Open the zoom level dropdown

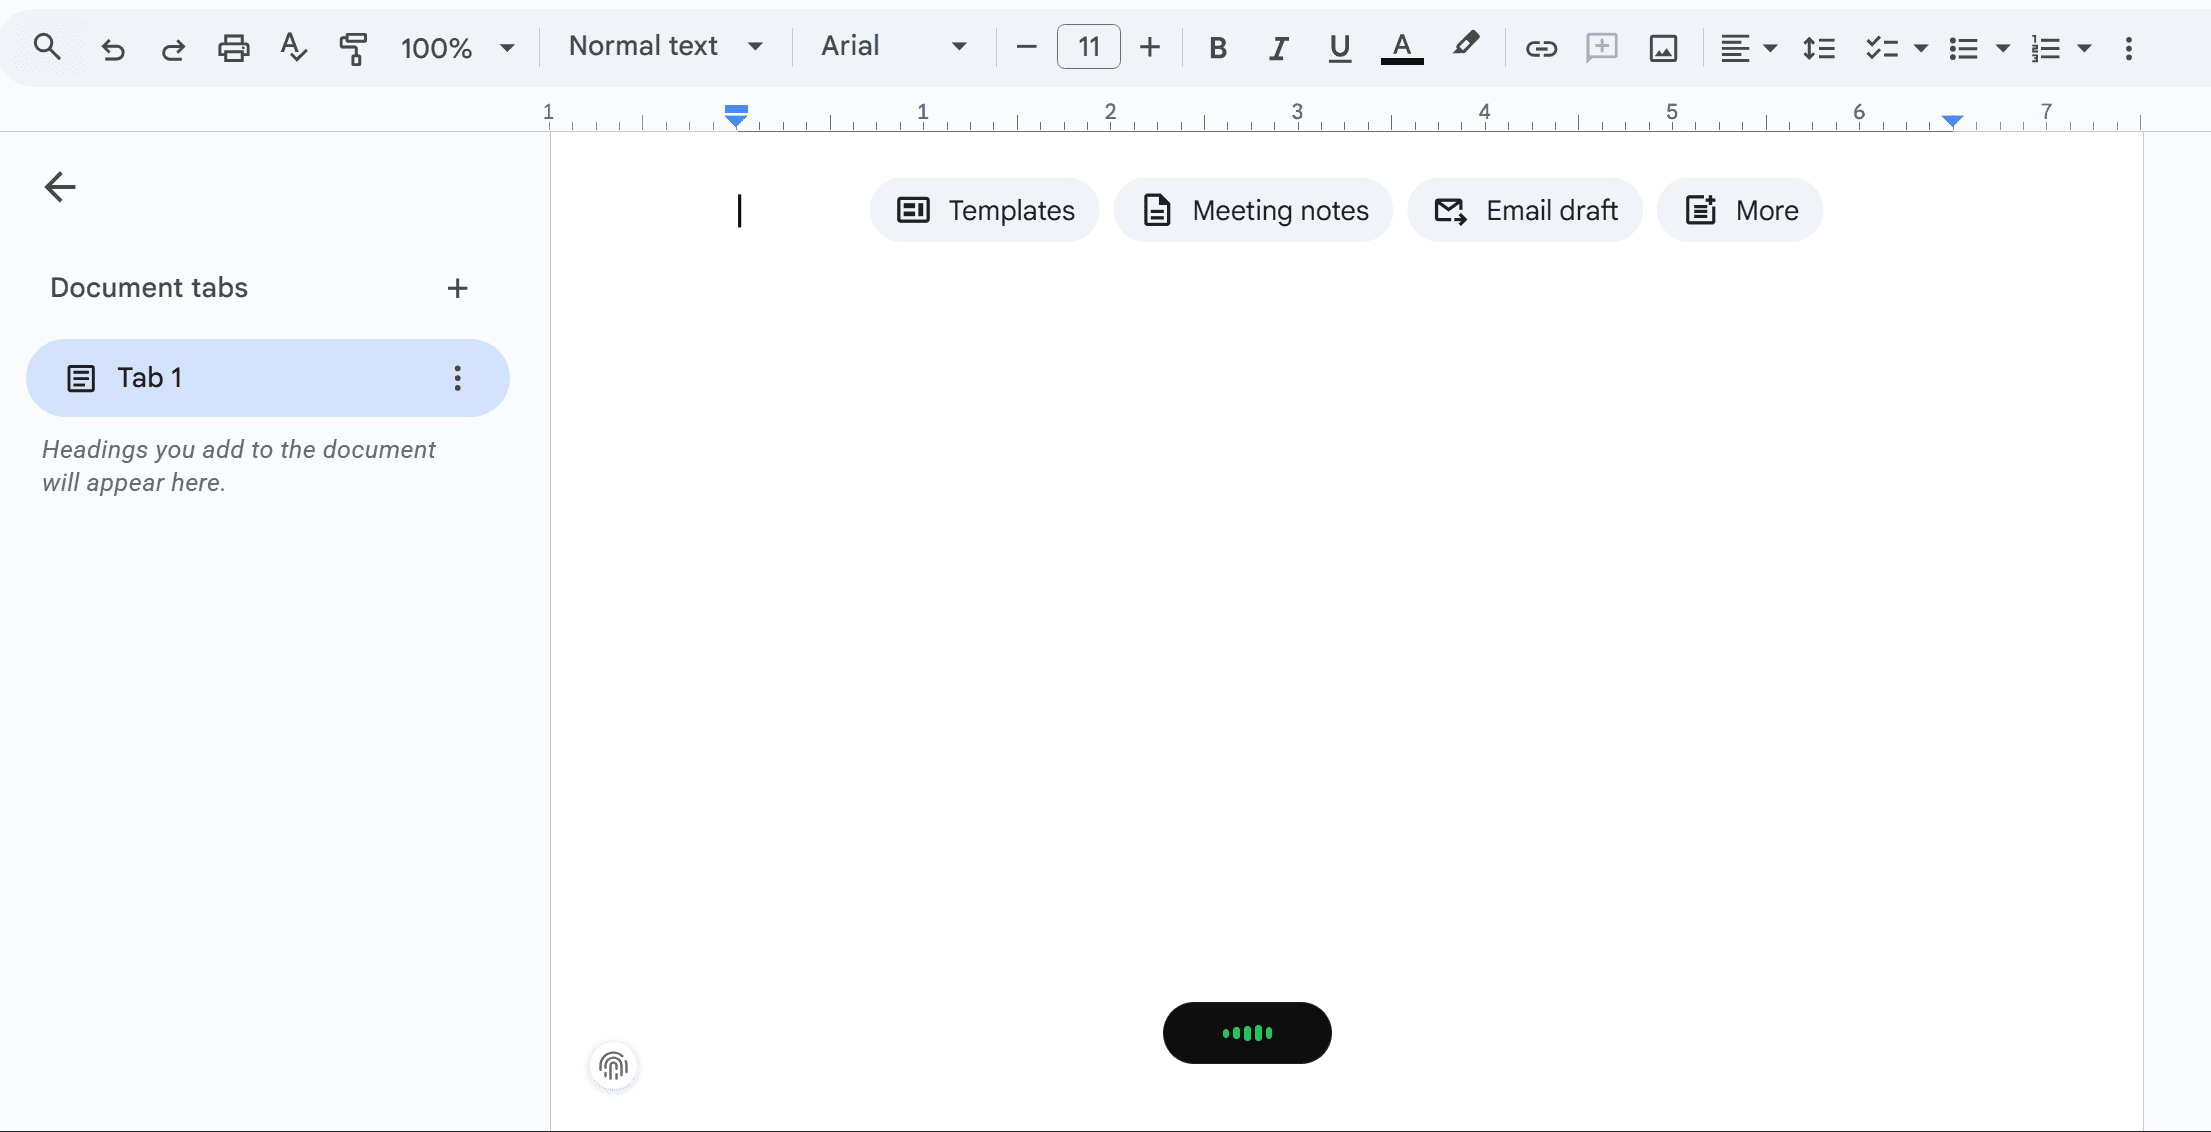point(457,47)
